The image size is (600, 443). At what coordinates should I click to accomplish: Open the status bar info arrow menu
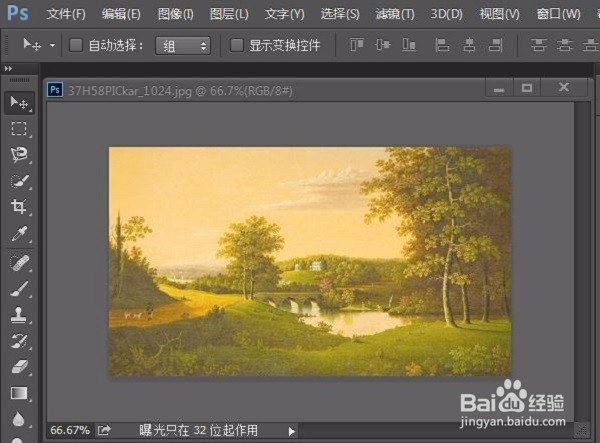[292, 432]
